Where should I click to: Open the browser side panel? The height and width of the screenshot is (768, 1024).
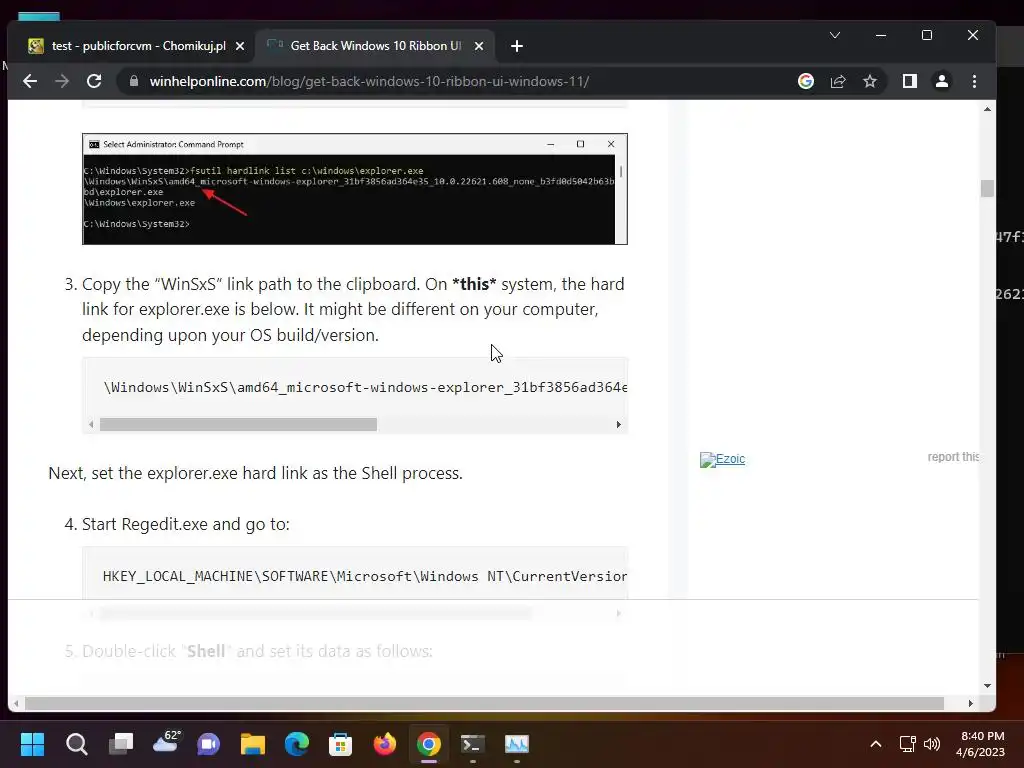coord(910,81)
